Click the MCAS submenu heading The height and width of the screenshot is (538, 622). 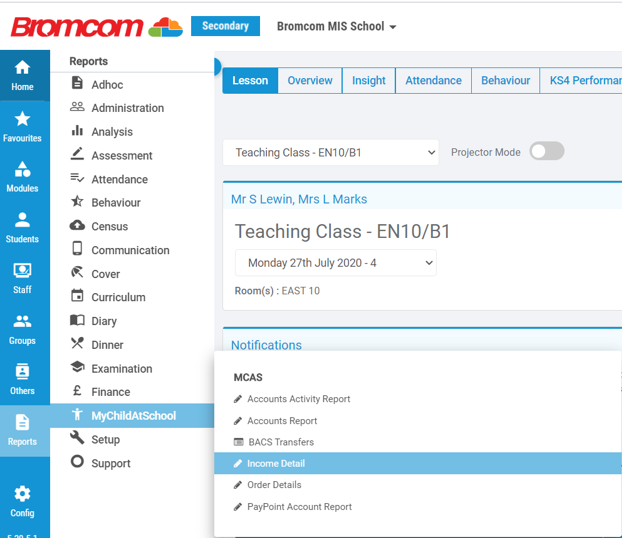click(x=248, y=377)
